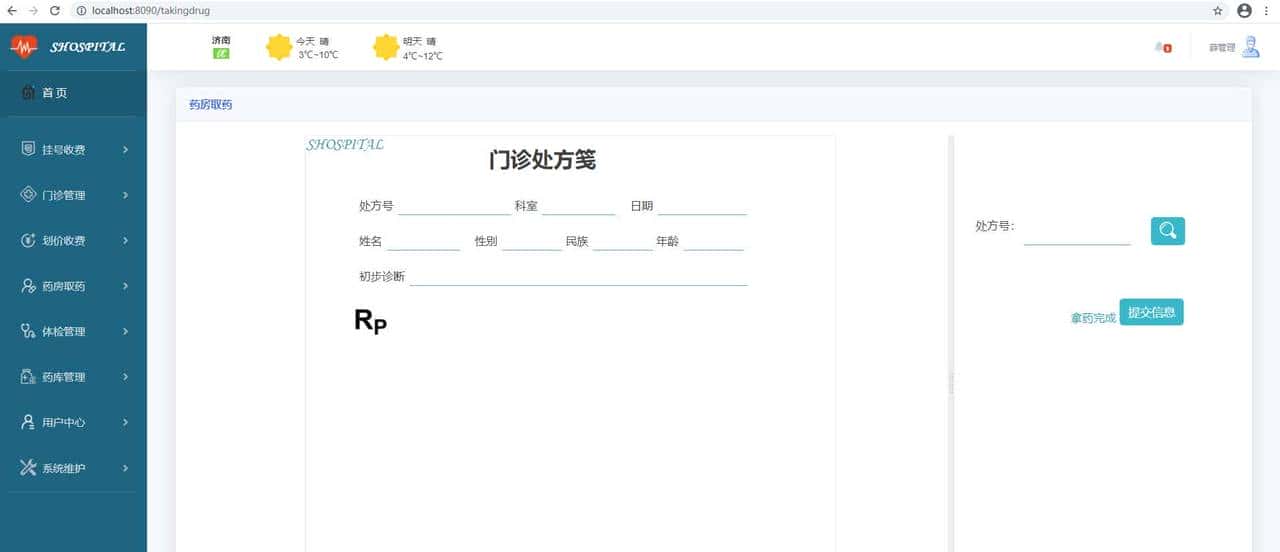Reload the page with the browser refresh icon
1280x552 pixels.
[55, 10]
